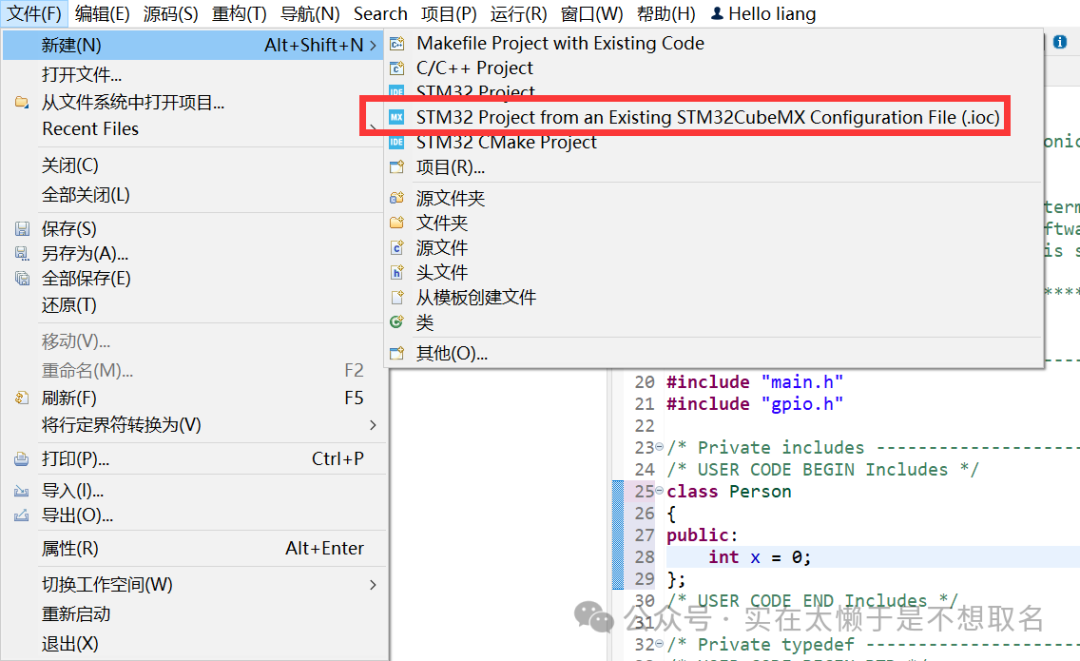Screen dimensions: 1080x661
Task: Click the 源文件 source file icon
Action: click(x=397, y=248)
